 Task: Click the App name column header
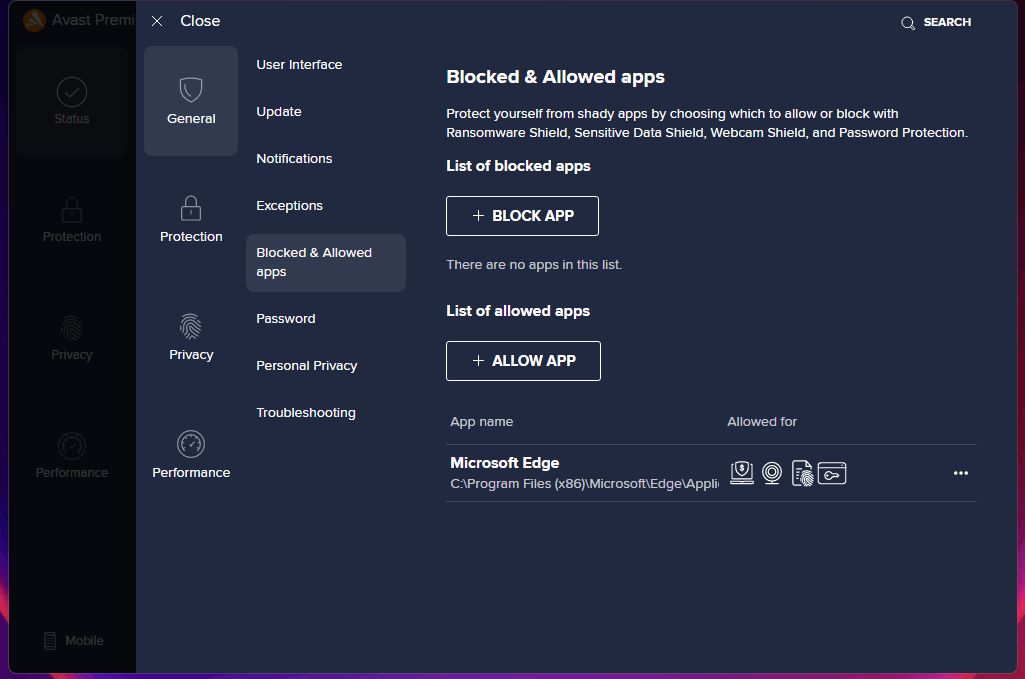(482, 422)
